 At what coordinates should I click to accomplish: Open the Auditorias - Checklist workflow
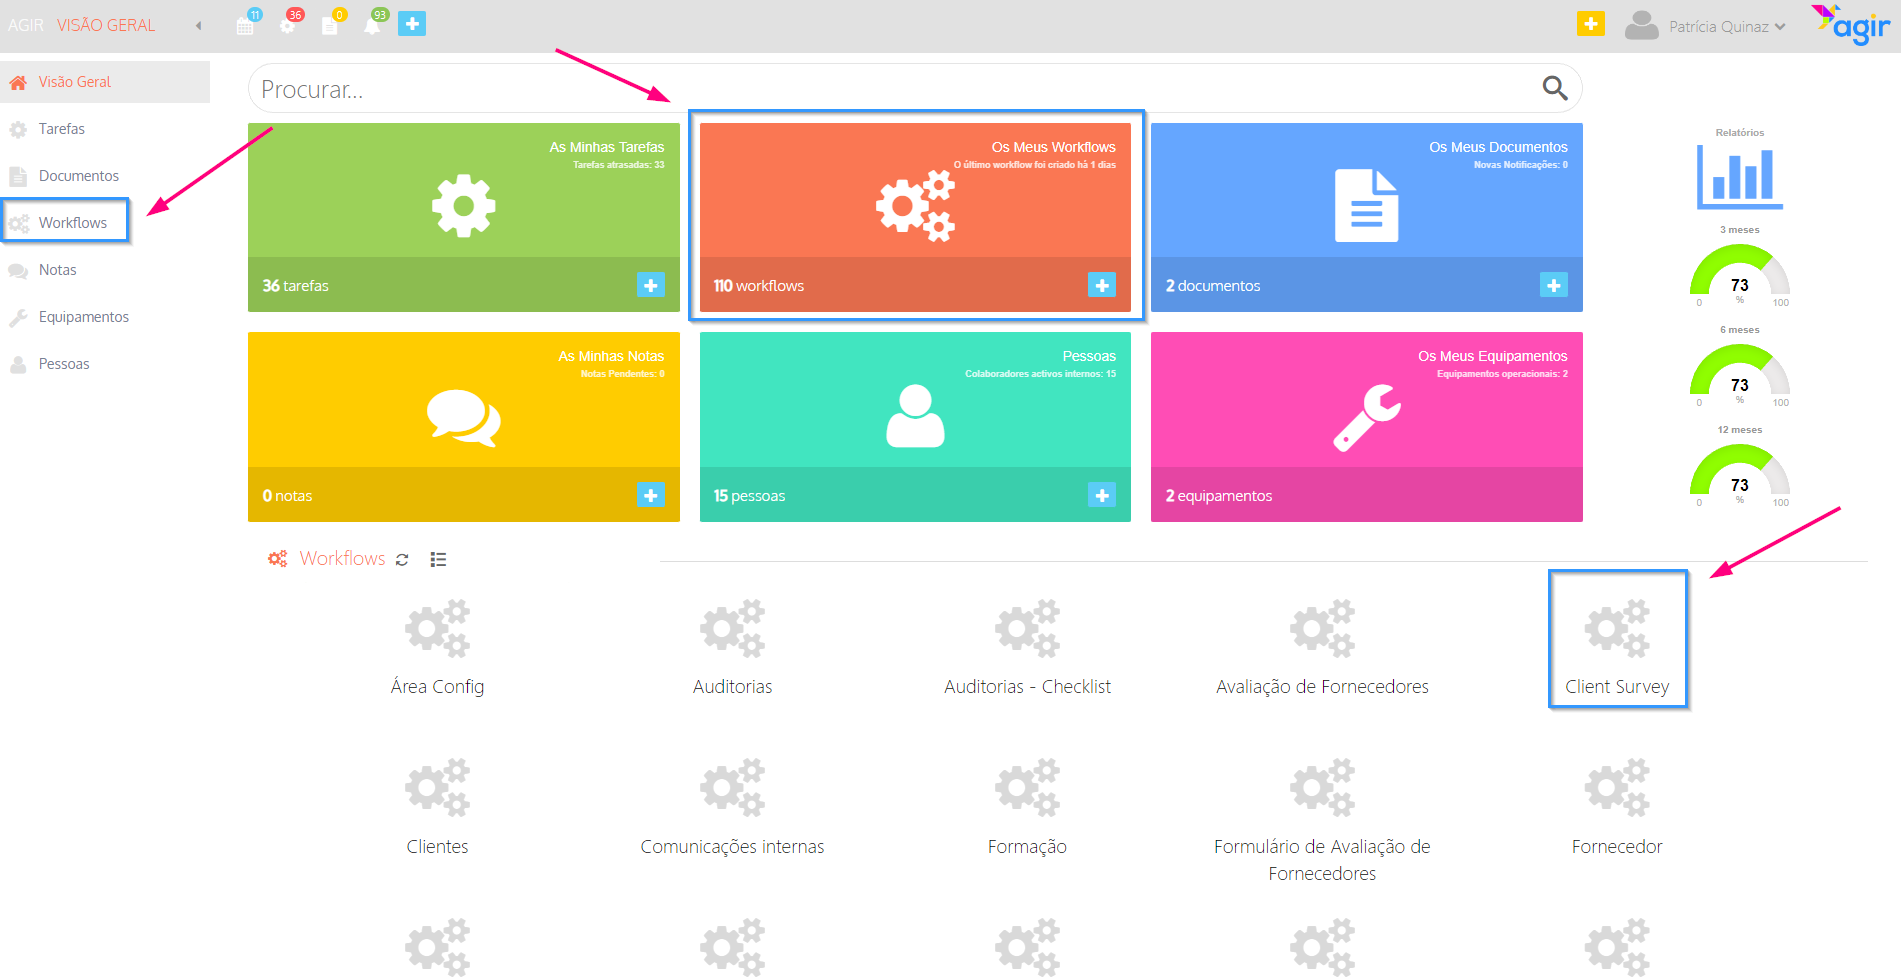click(1027, 648)
